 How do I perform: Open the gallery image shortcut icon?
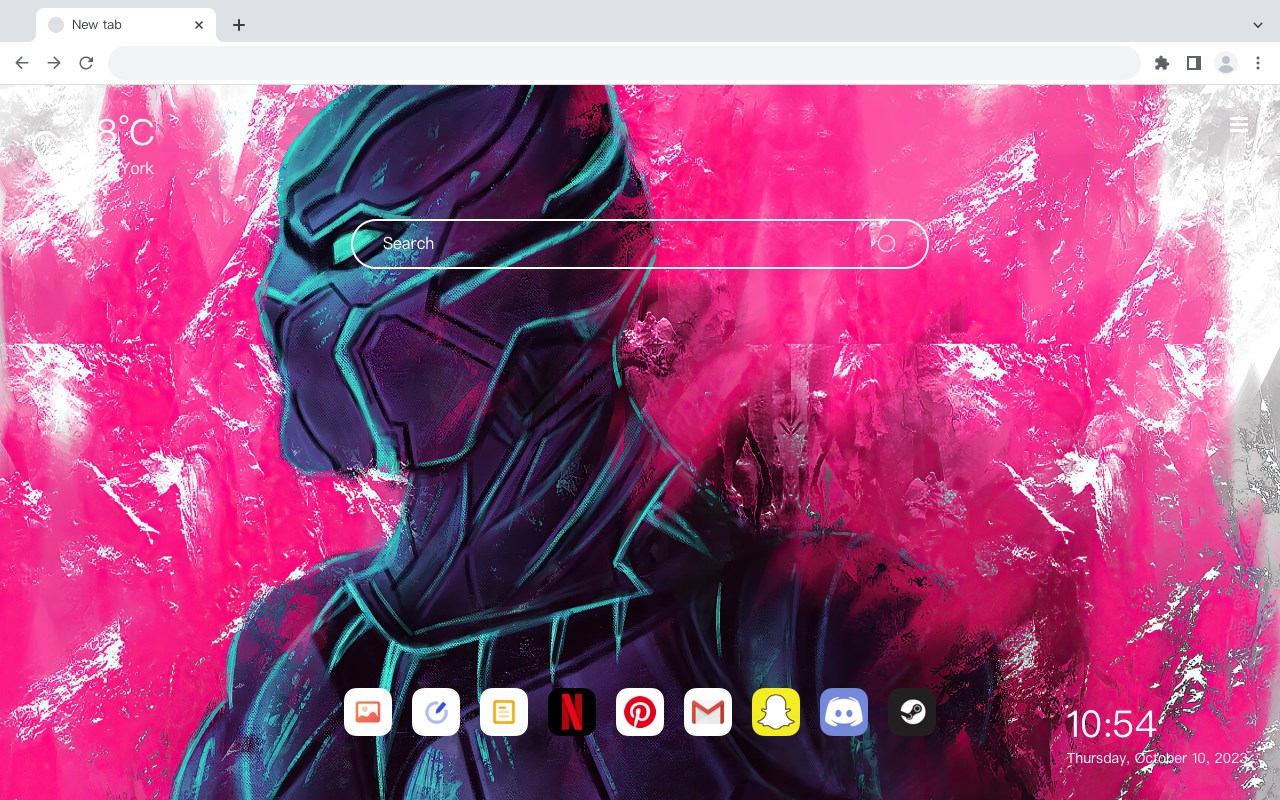(368, 712)
